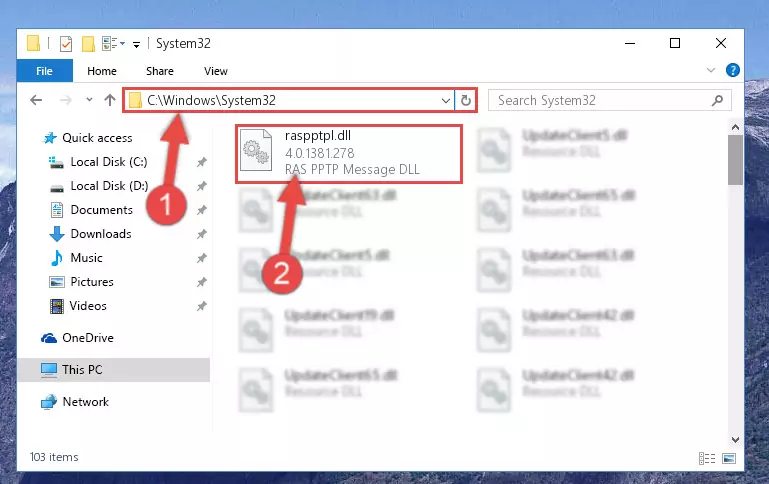
Task: Open the Customize Quick Access Toolbar arrow
Action: click(136, 44)
